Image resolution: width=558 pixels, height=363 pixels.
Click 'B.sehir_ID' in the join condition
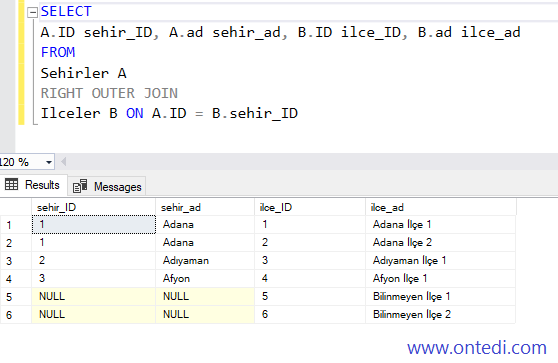(255, 114)
